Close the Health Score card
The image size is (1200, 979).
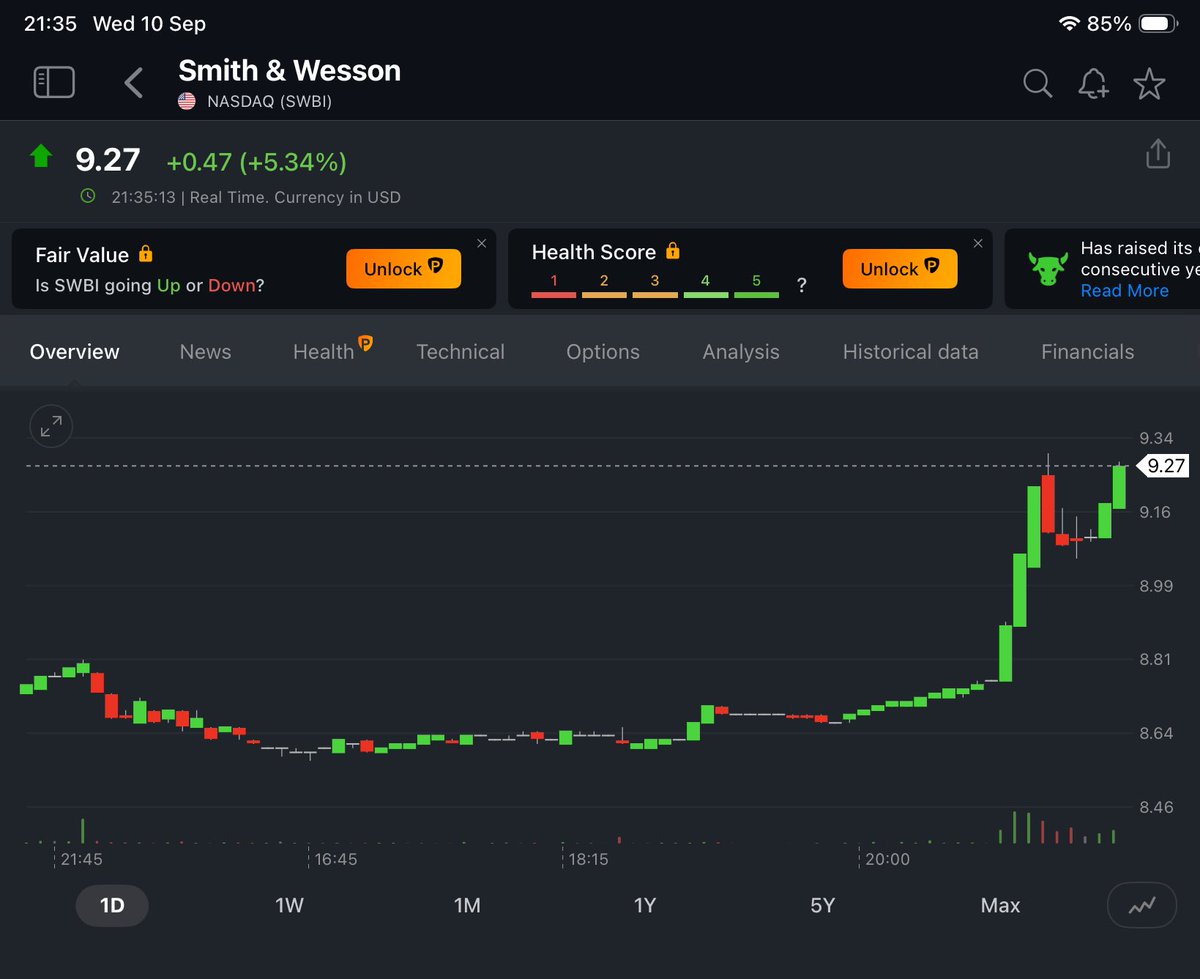[x=978, y=243]
